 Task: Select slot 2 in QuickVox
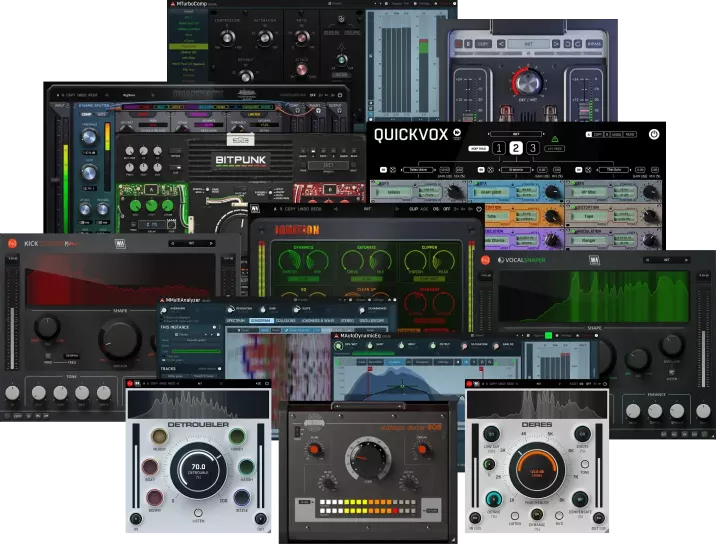pos(515,149)
